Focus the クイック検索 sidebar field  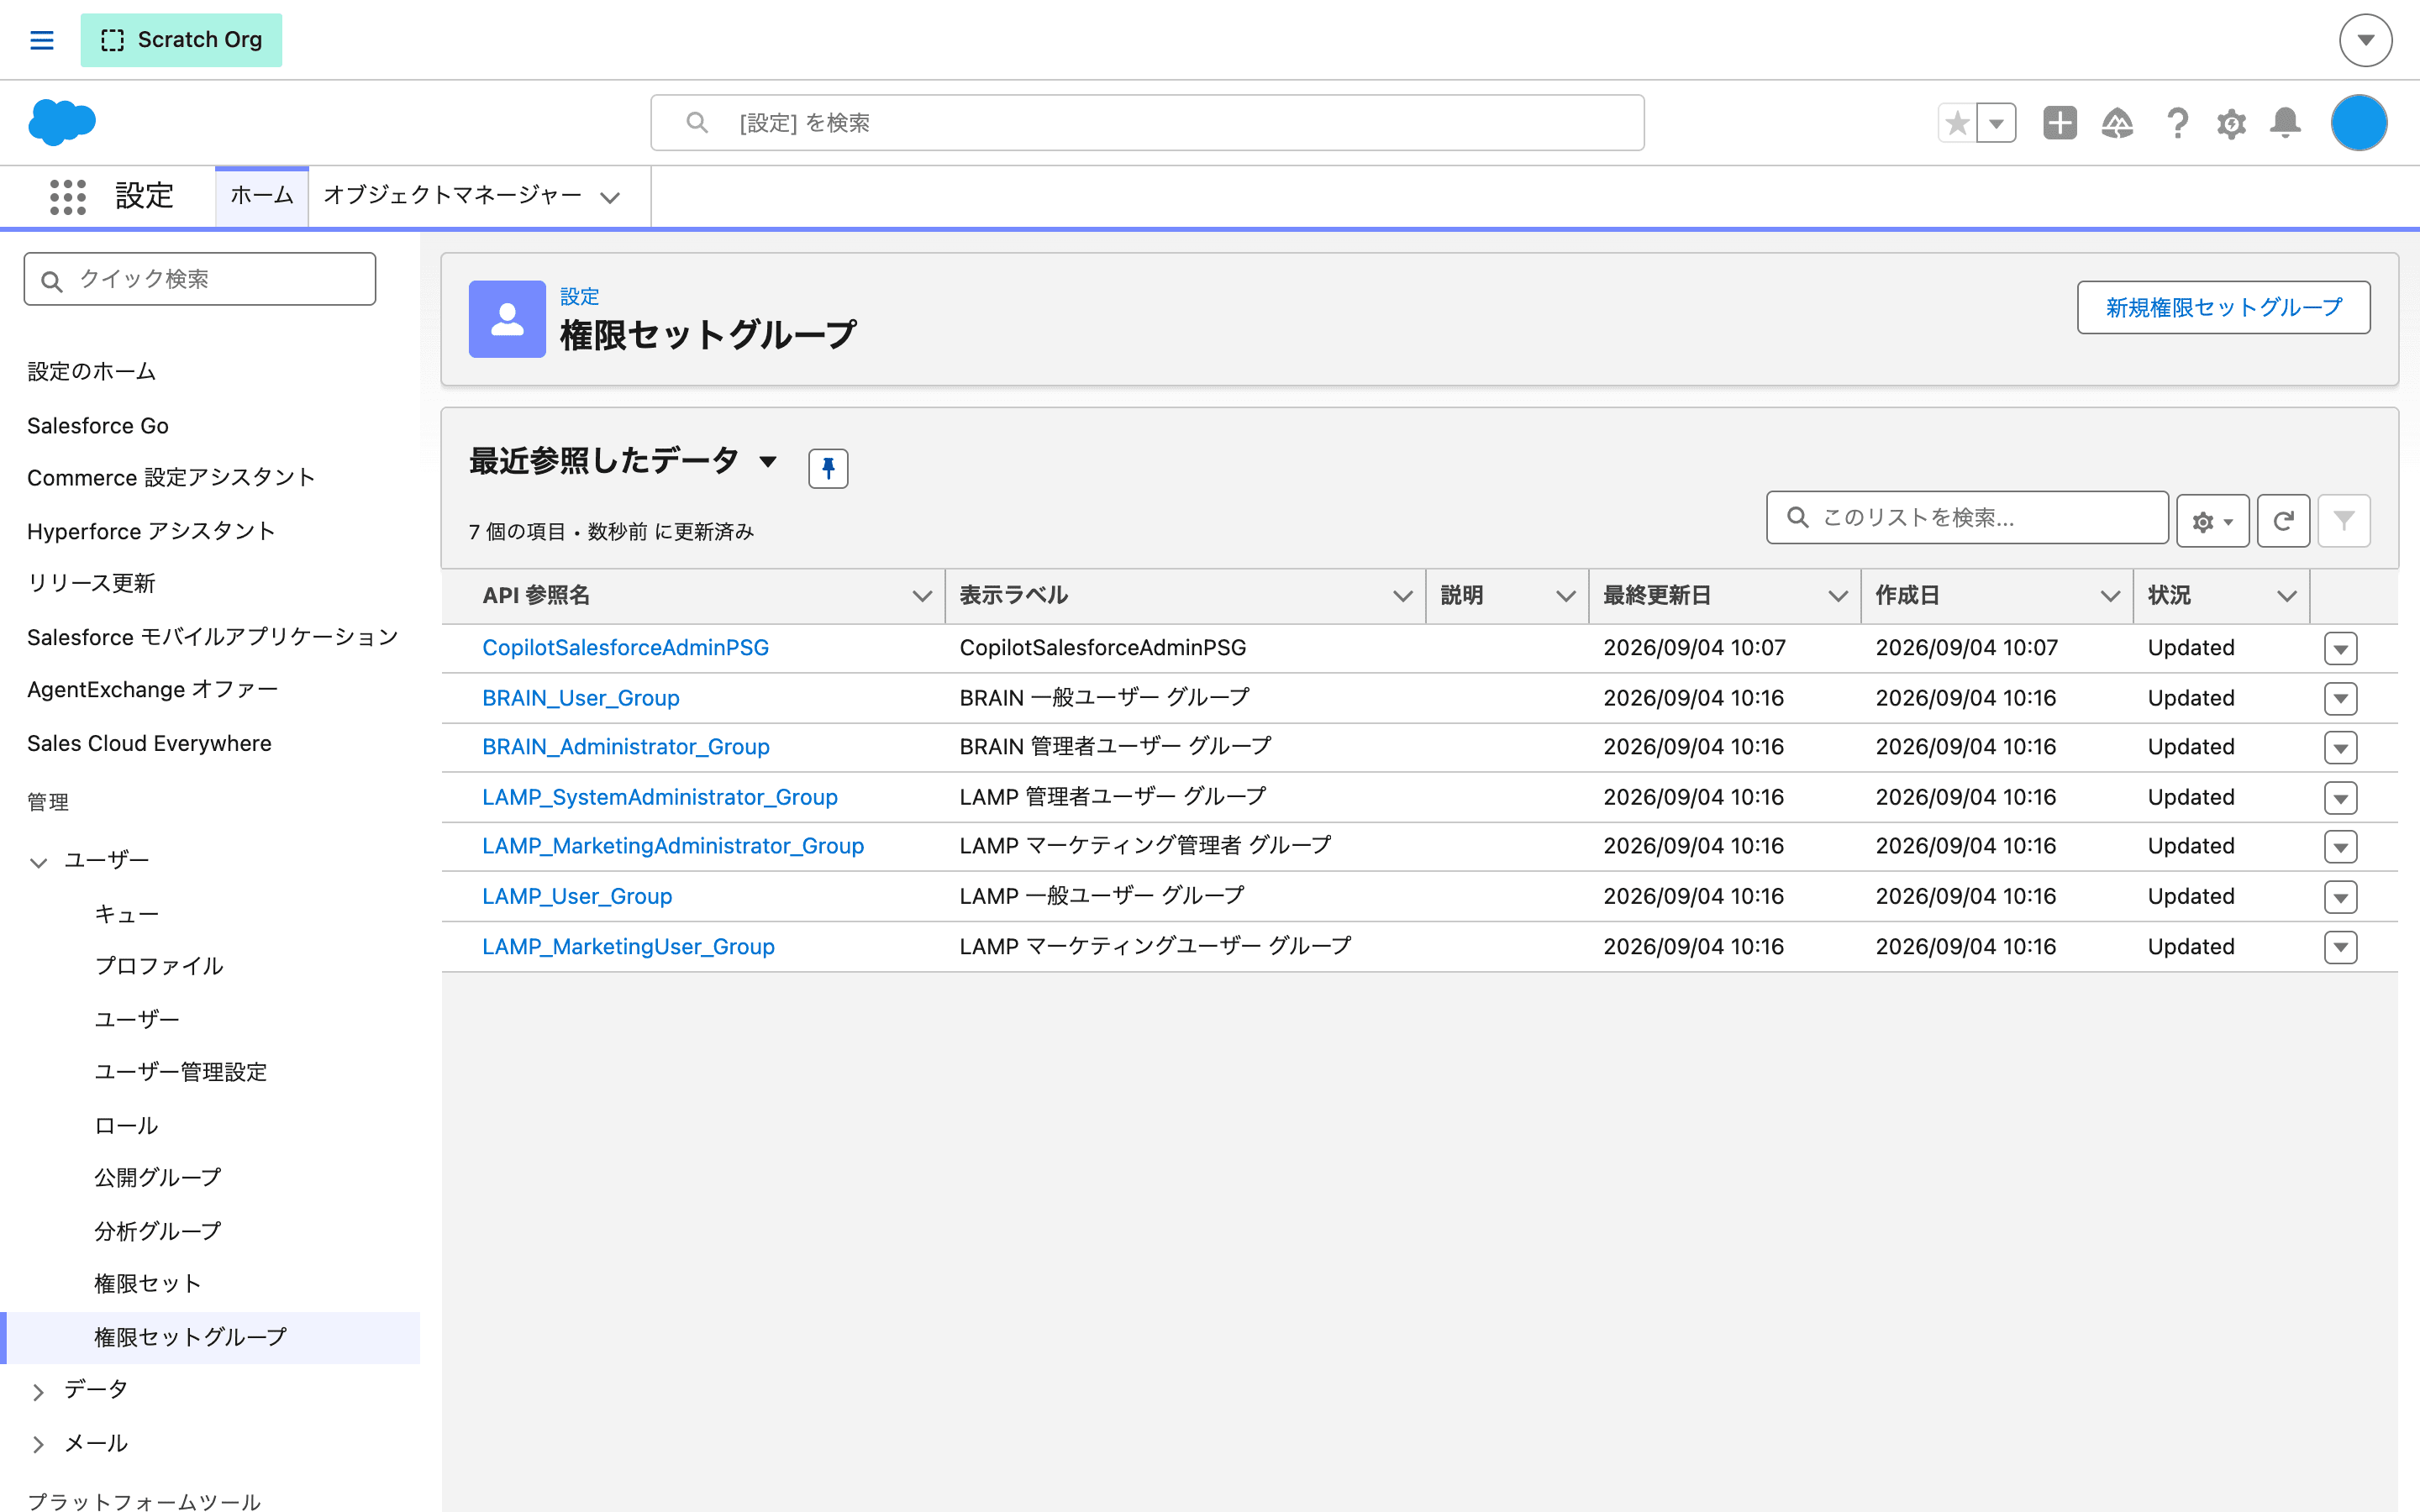(200, 279)
